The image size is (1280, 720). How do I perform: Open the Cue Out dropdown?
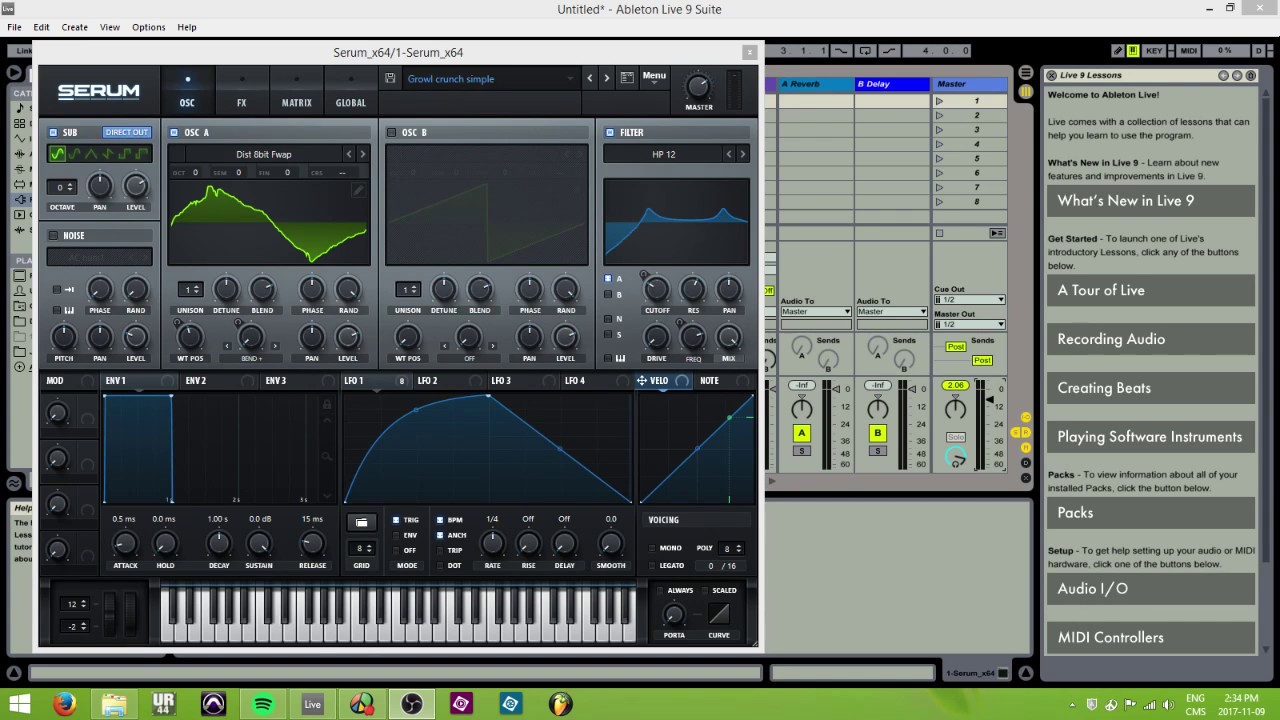(x=969, y=300)
